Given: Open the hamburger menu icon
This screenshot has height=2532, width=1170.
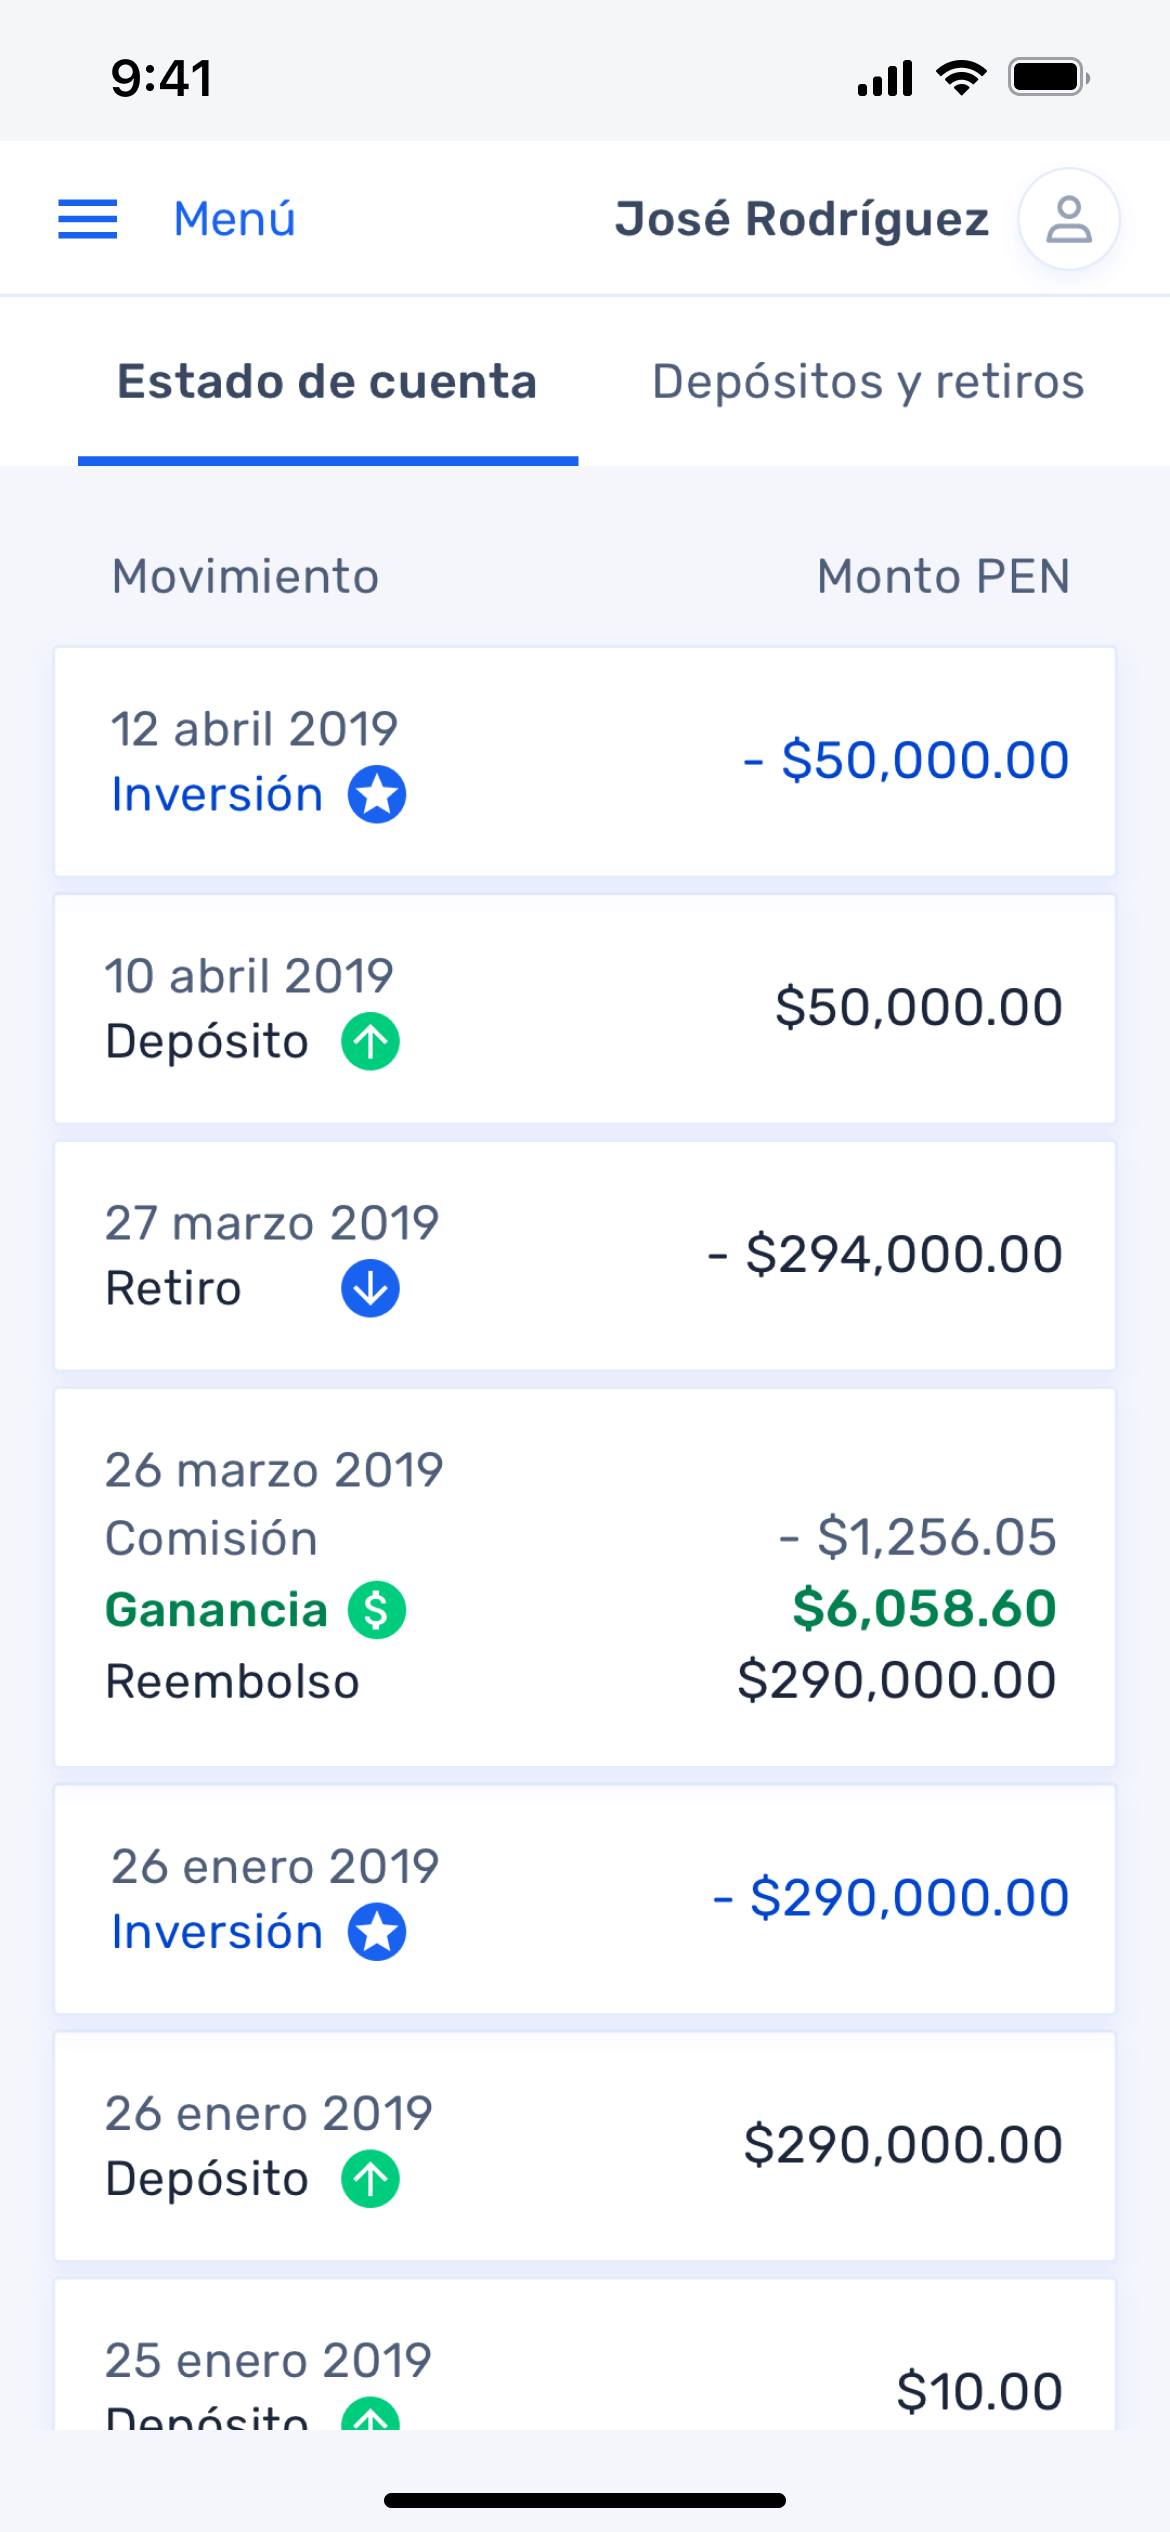Looking at the screenshot, I should 88,219.
